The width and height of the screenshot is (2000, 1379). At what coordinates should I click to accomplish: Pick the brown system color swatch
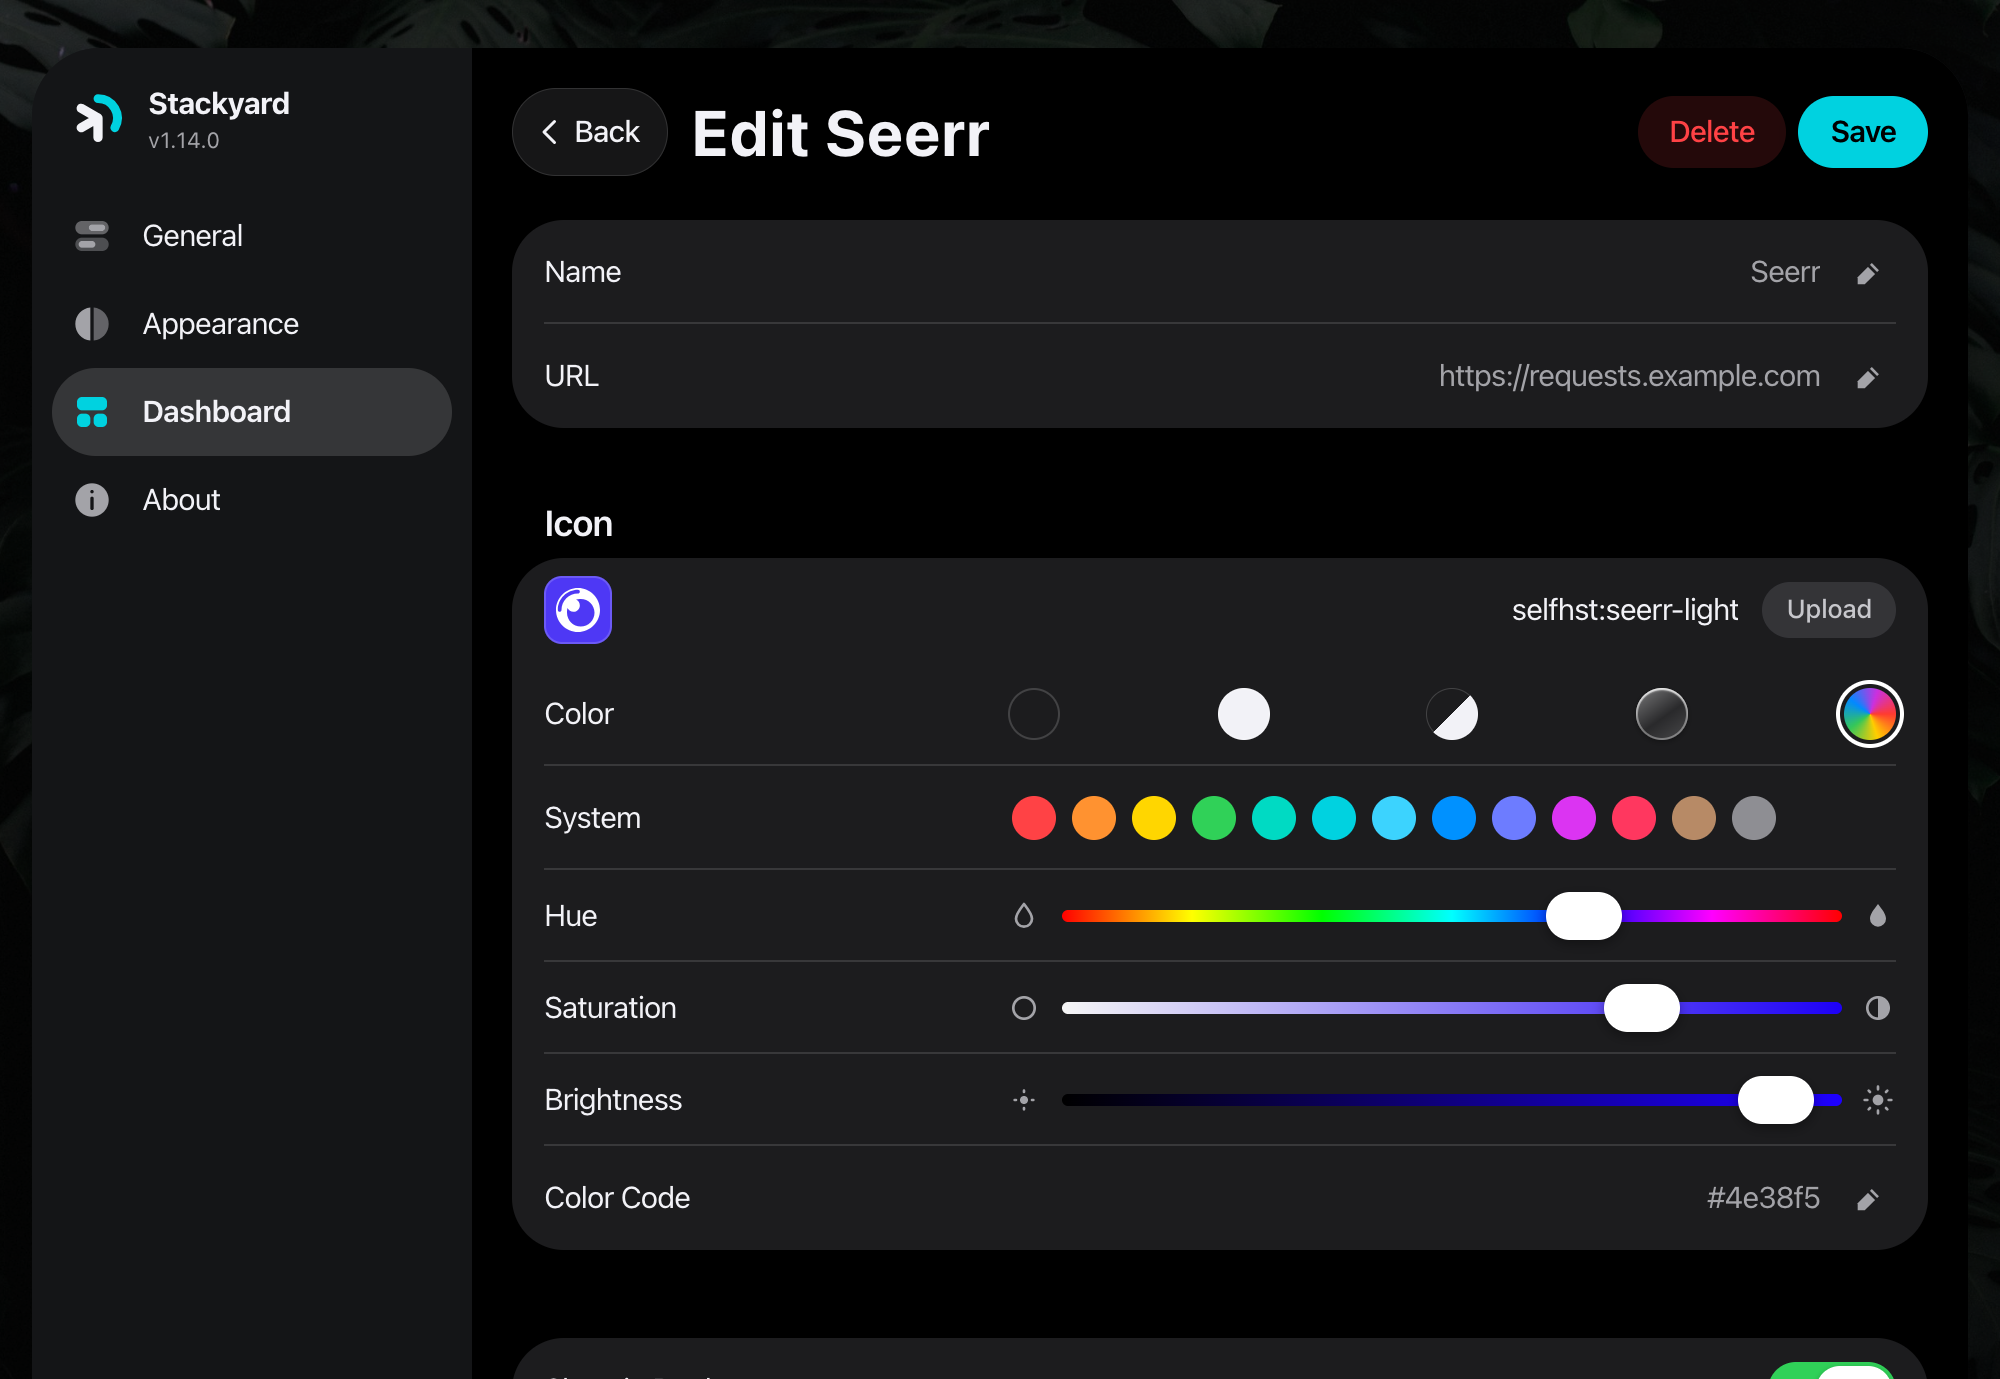[x=1694, y=818]
